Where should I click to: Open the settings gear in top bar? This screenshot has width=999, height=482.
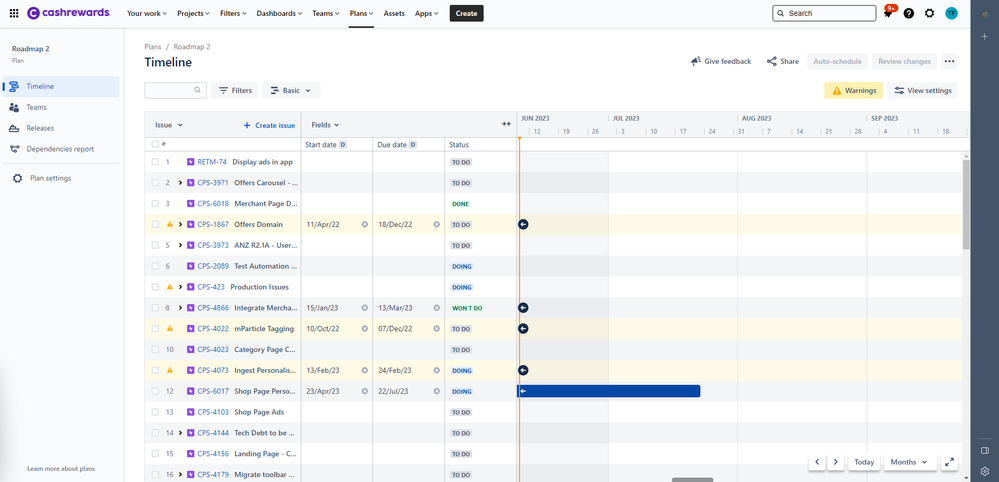930,13
